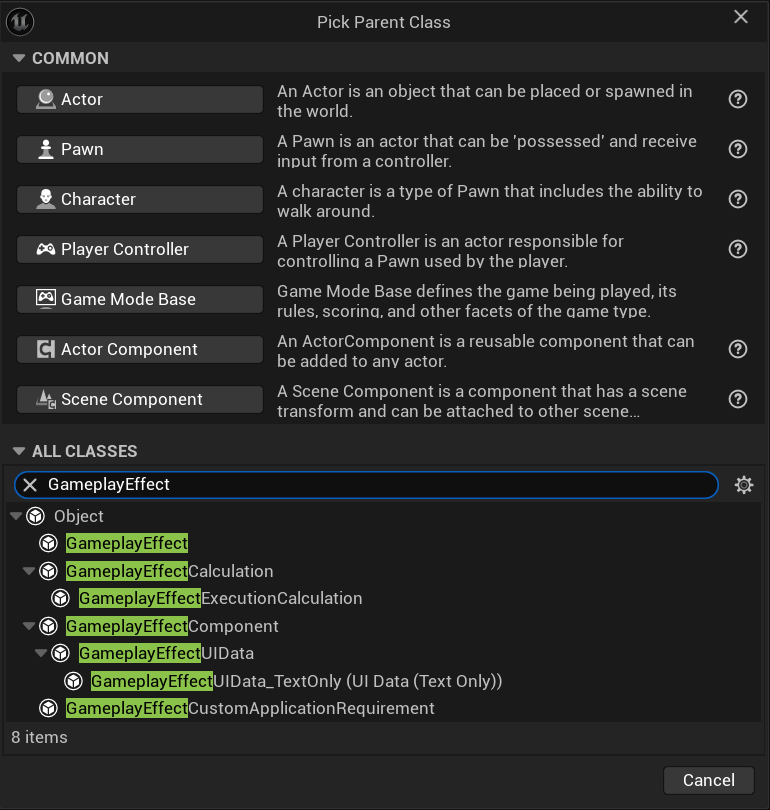Viewport: 770px width, 810px height.
Task: Click the GameplayEffectCalculation class icon
Action: click(49, 571)
